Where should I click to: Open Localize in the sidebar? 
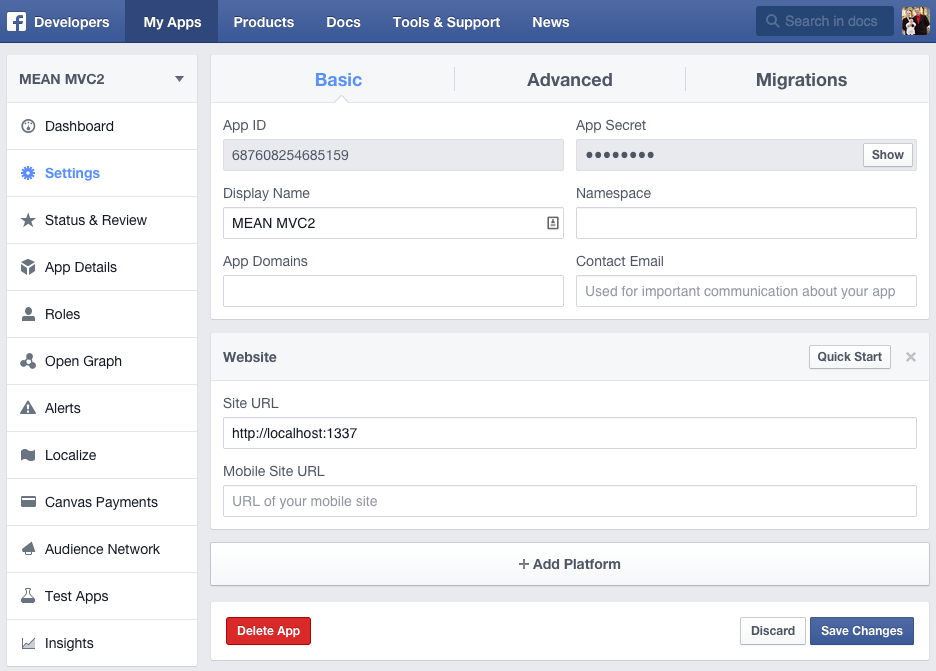(102, 455)
